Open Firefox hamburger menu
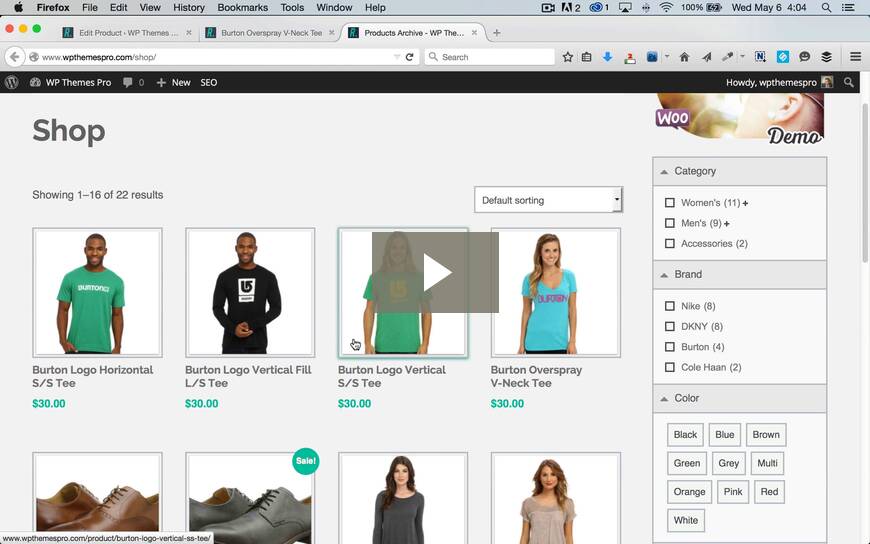 tap(856, 57)
